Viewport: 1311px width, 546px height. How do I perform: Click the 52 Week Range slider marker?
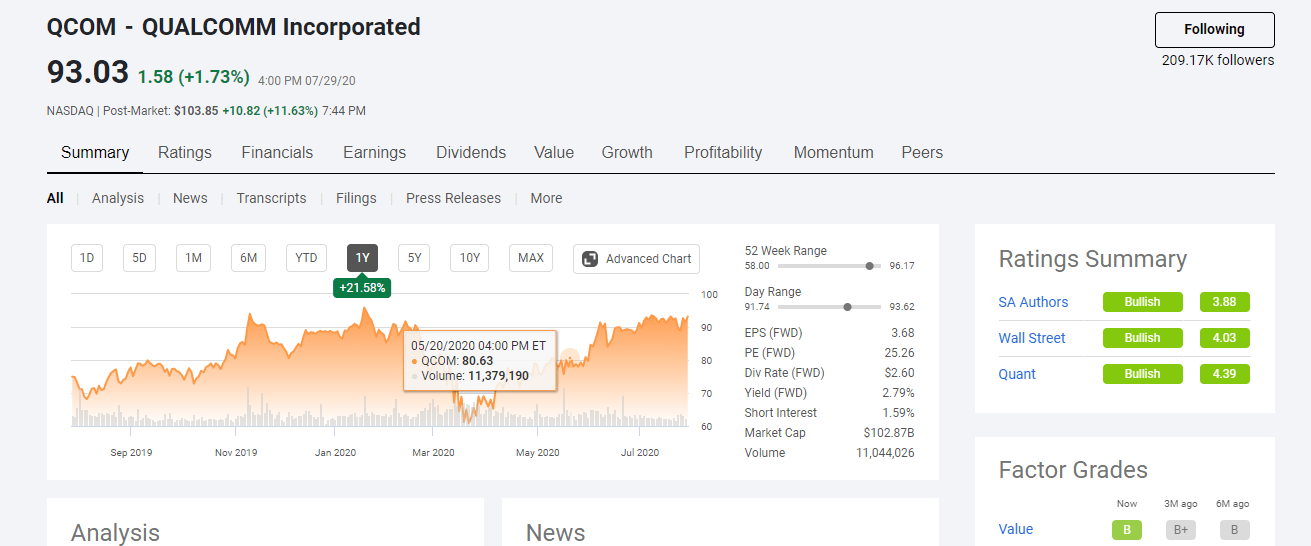870,266
